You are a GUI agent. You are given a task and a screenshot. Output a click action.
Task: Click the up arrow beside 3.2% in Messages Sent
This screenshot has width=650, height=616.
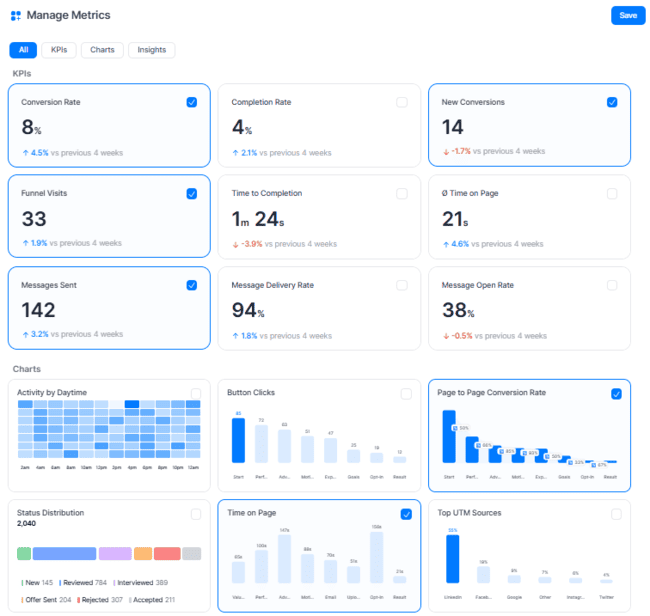coord(25,335)
